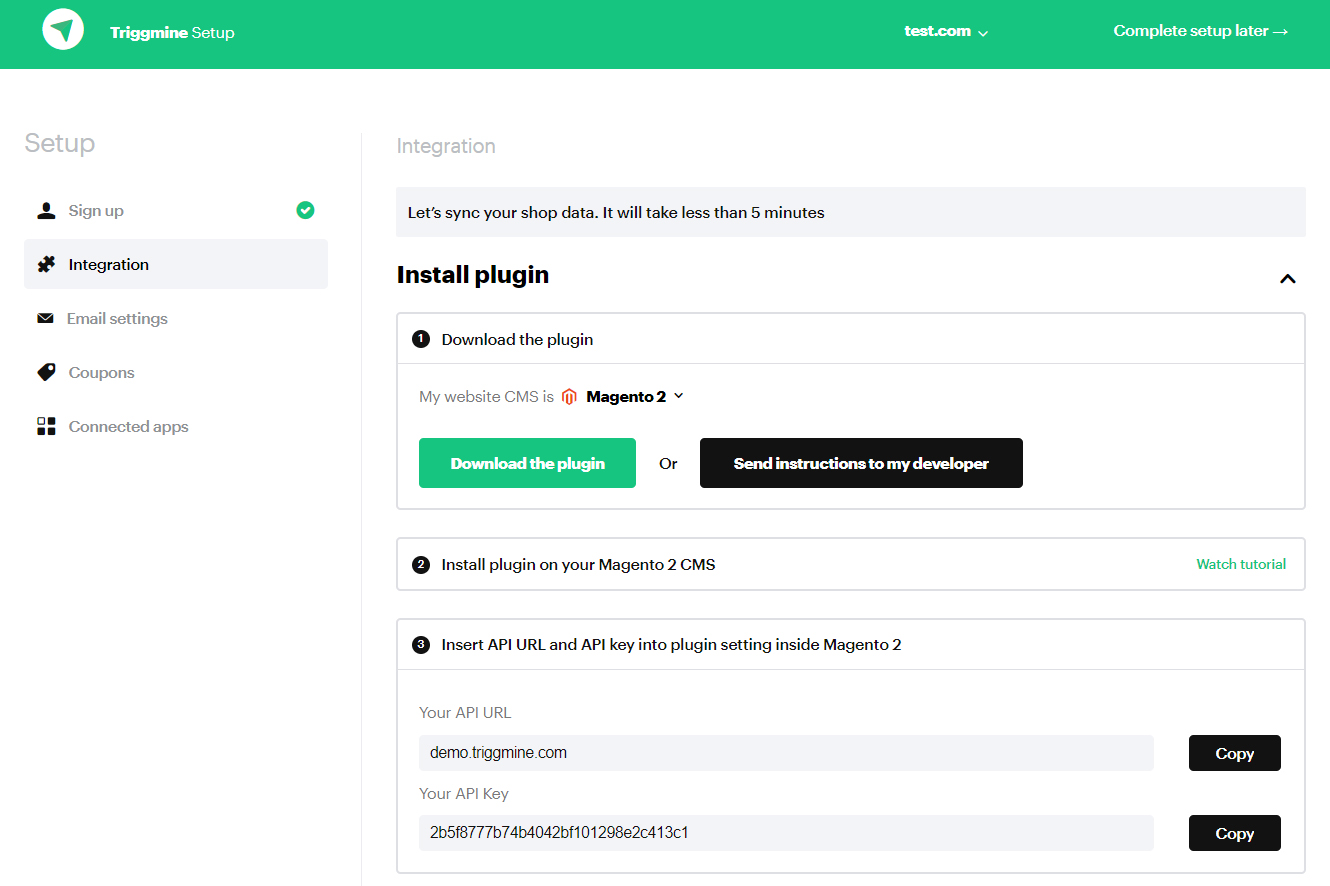Open the Connected apps step
This screenshot has height=886, width=1330.
click(176, 426)
